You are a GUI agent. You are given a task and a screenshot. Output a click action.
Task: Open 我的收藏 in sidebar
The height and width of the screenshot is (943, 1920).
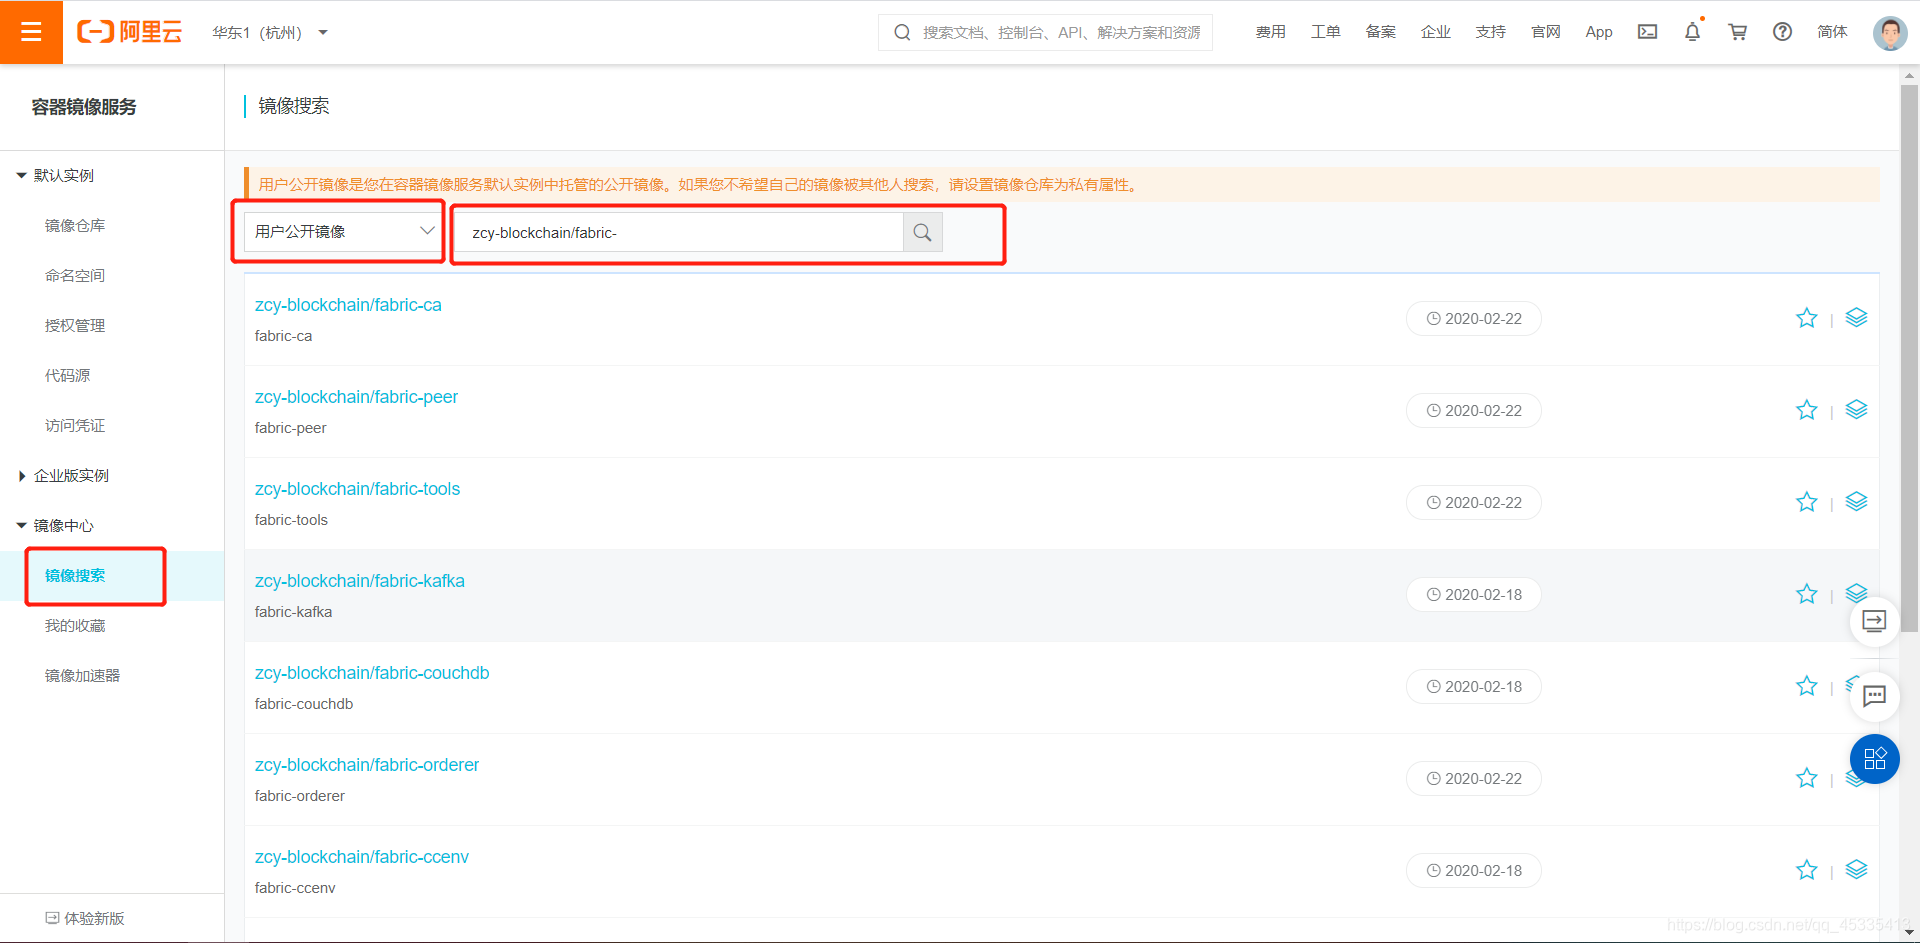click(x=75, y=626)
